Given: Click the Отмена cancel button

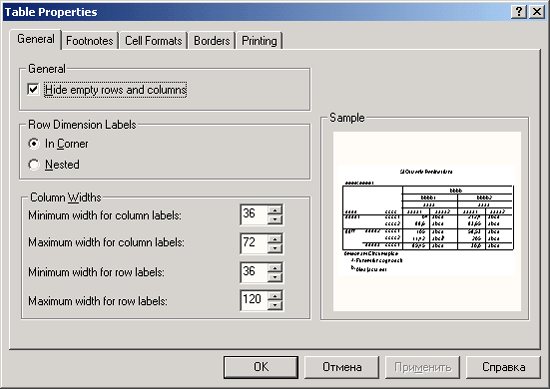Looking at the screenshot, I should [342, 367].
